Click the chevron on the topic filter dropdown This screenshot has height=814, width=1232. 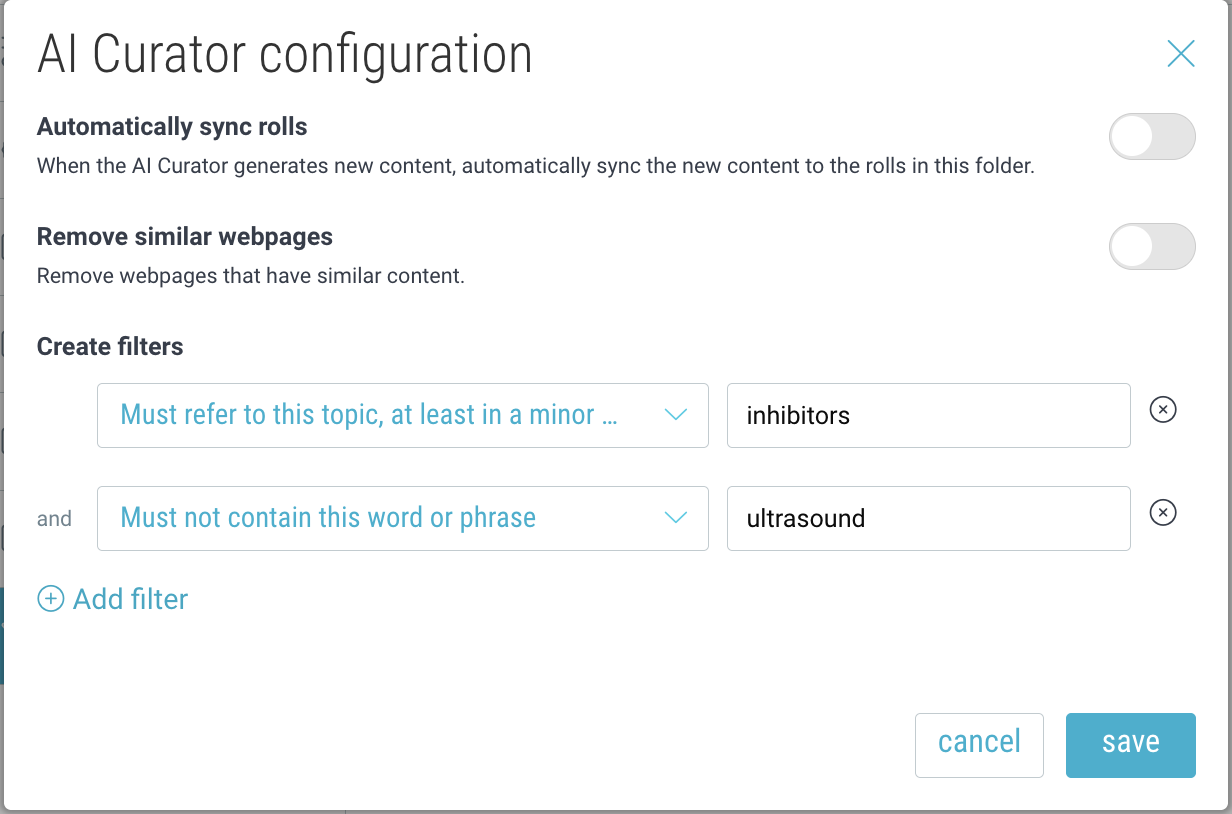tap(676, 414)
